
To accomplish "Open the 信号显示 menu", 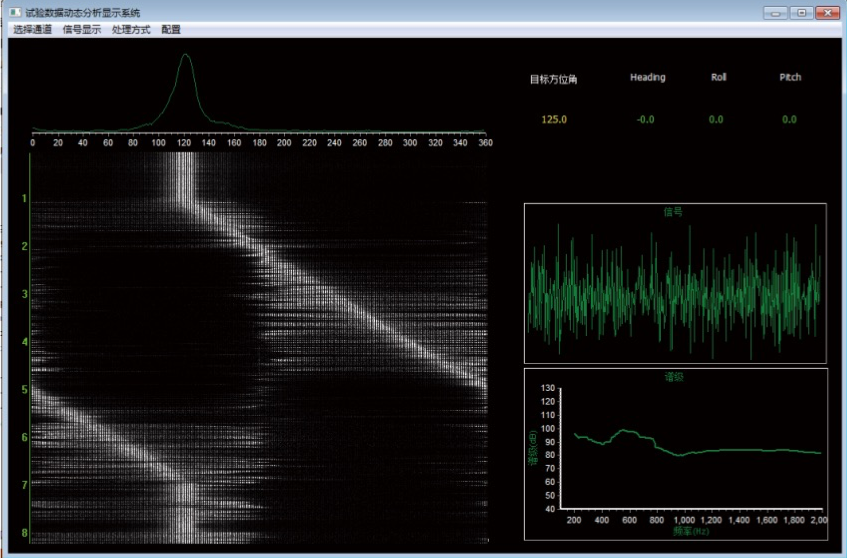I will (82, 30).
